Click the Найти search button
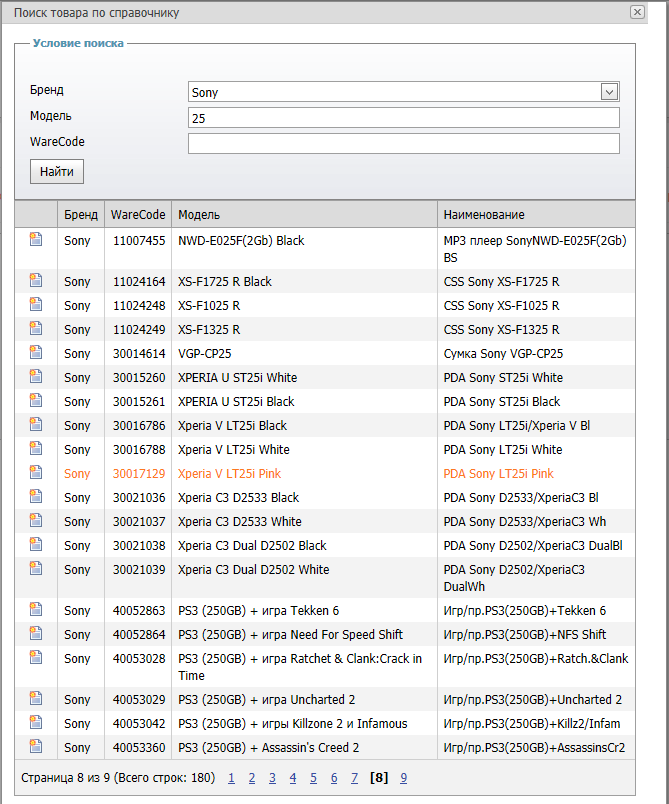The image size is (669, 804). pyautogui.click(x=57, y=171)
